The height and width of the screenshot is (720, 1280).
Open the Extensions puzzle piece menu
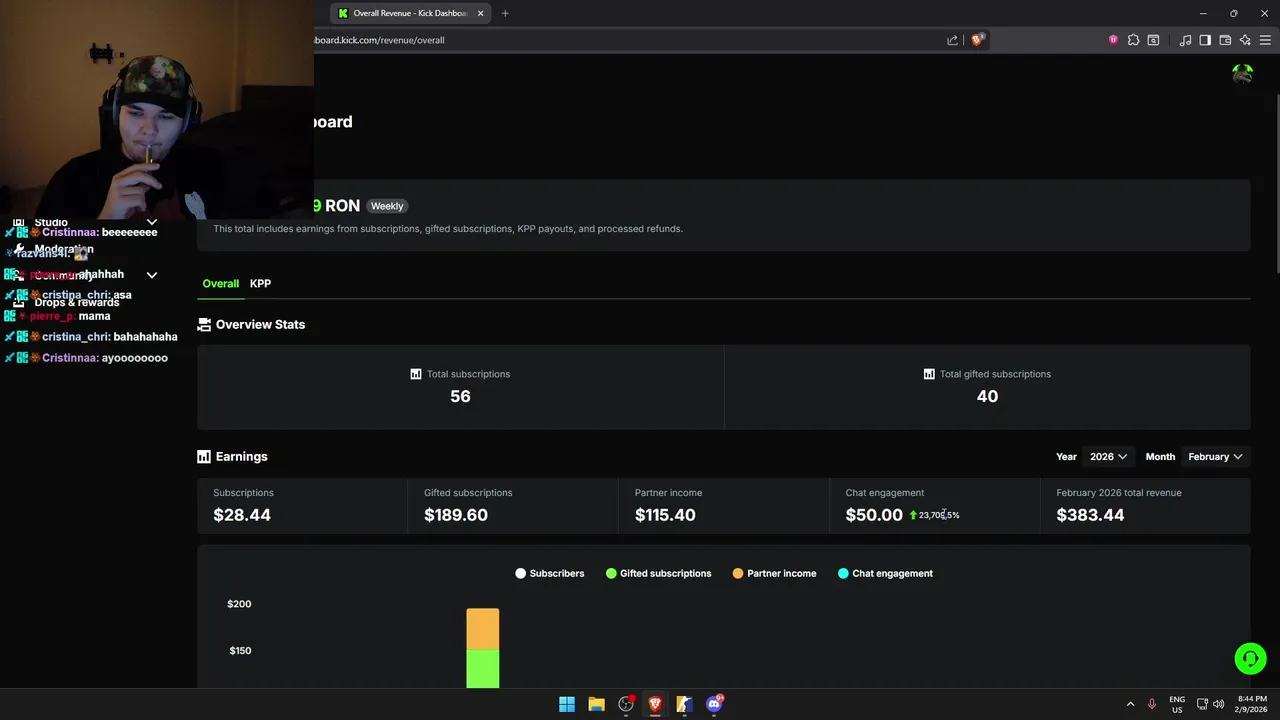[x=1133, y=40]
